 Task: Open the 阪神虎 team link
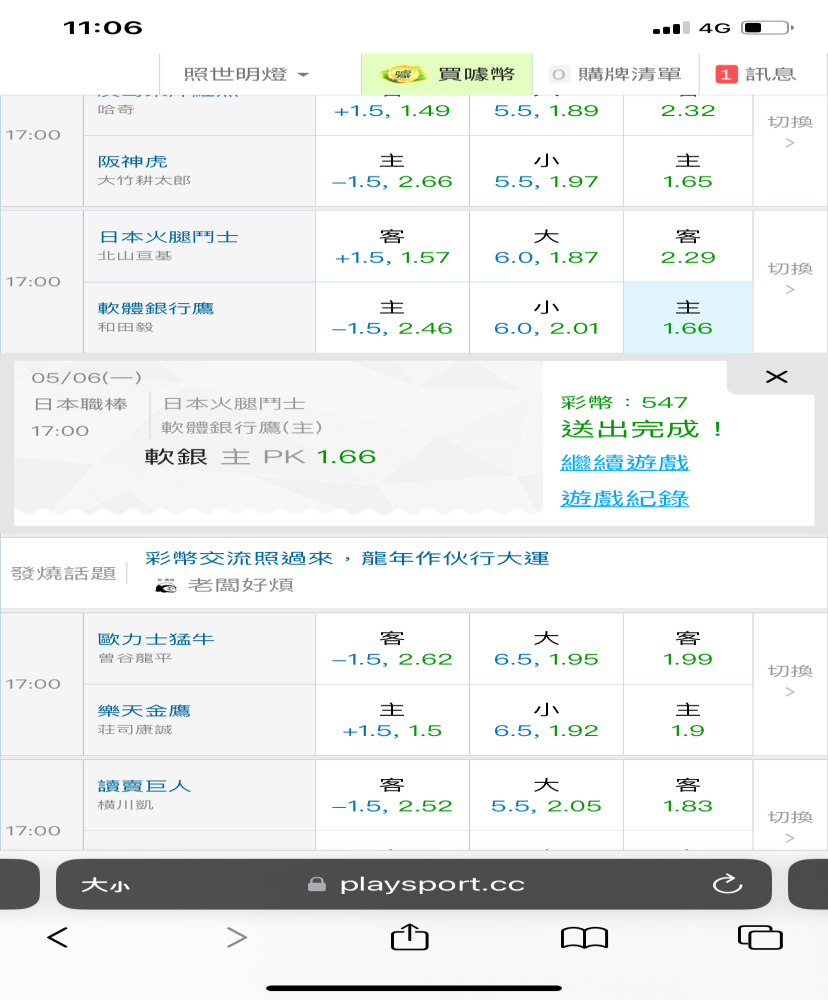pos(133,161)
